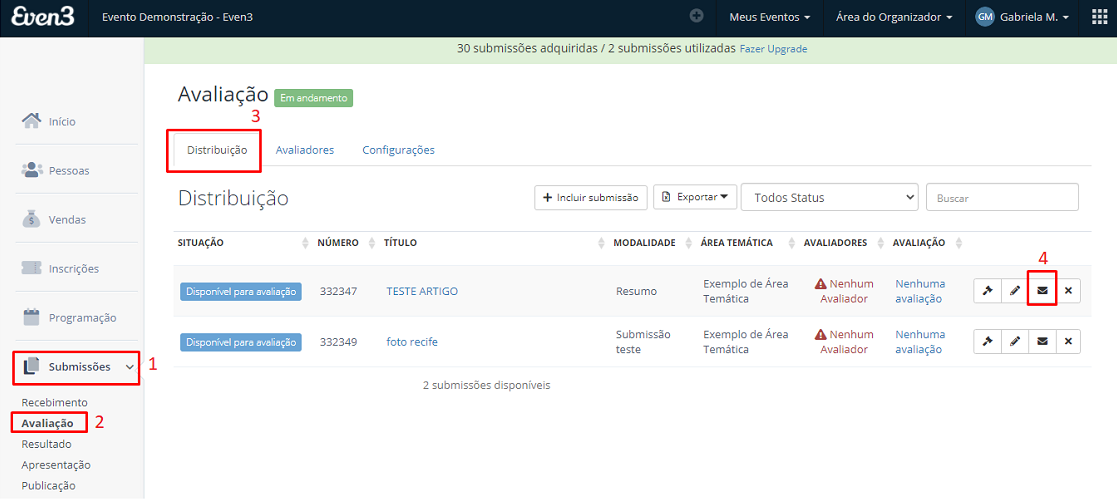The width and height of the screenshot is (1117, 501).
Task: Click the envelope icon for TESTE ARTIGO
Action: (x=1042, y=291)
